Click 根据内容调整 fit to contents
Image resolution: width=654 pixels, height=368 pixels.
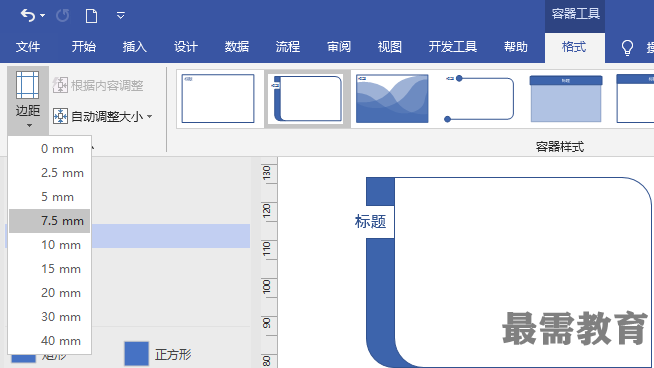tap(98, 85)
